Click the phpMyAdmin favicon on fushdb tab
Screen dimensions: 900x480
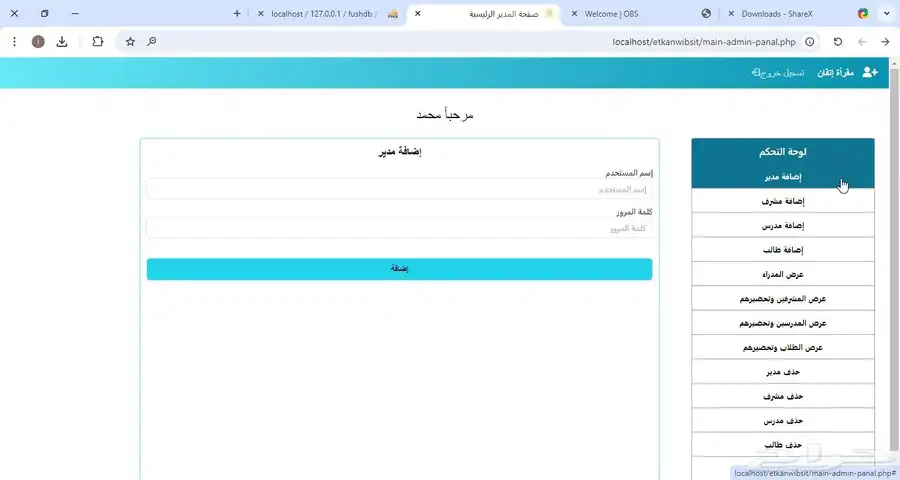(x=393, y=14)
